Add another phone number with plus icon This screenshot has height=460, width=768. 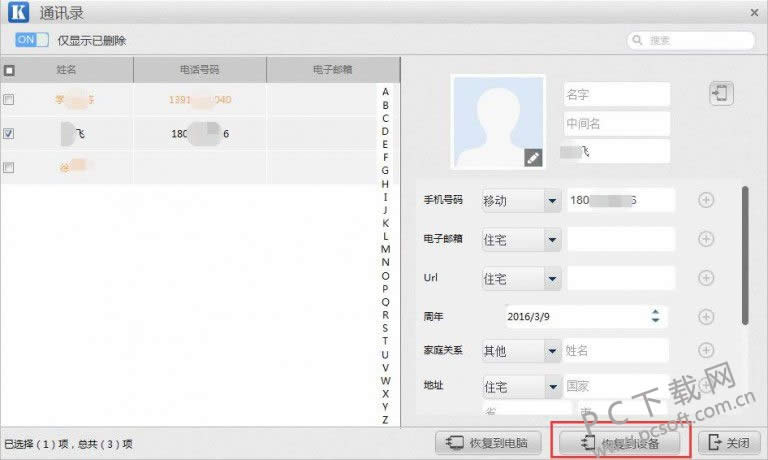click(x=705, y=200)
